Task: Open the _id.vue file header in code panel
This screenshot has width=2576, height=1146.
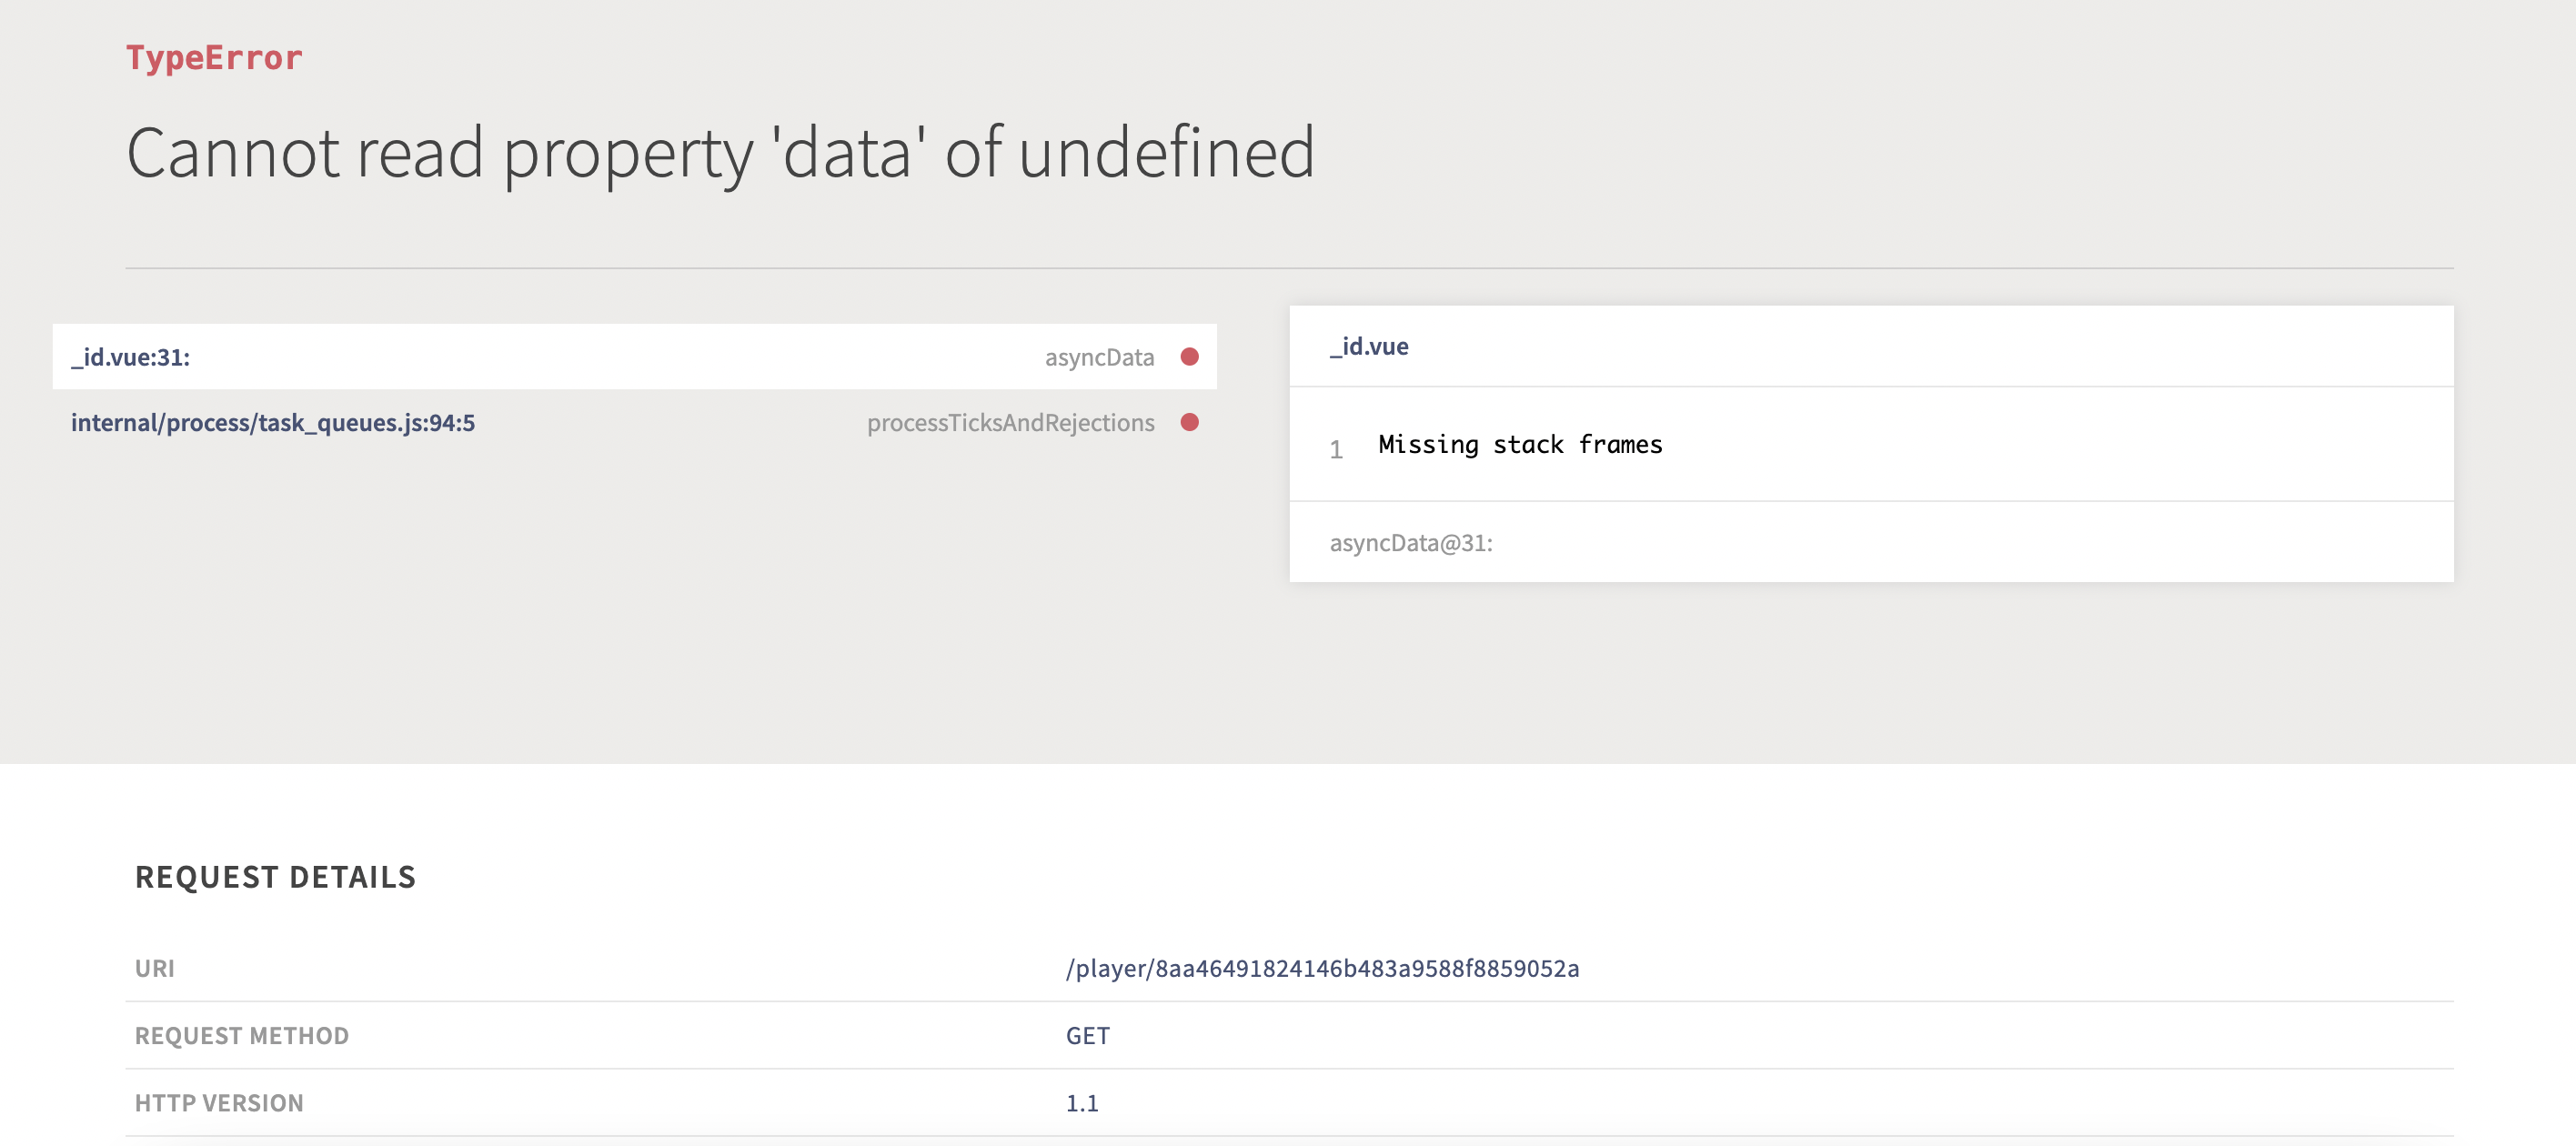Action: pyautogui.click(x=1368, y=347)
